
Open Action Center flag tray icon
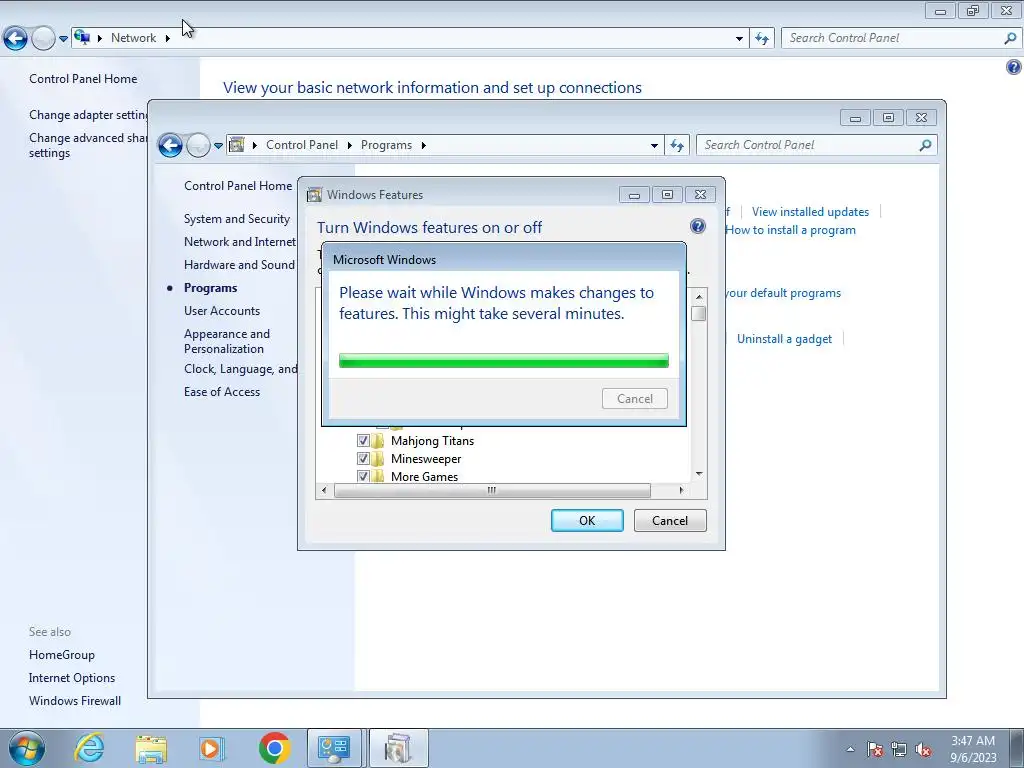coord(875,750)
